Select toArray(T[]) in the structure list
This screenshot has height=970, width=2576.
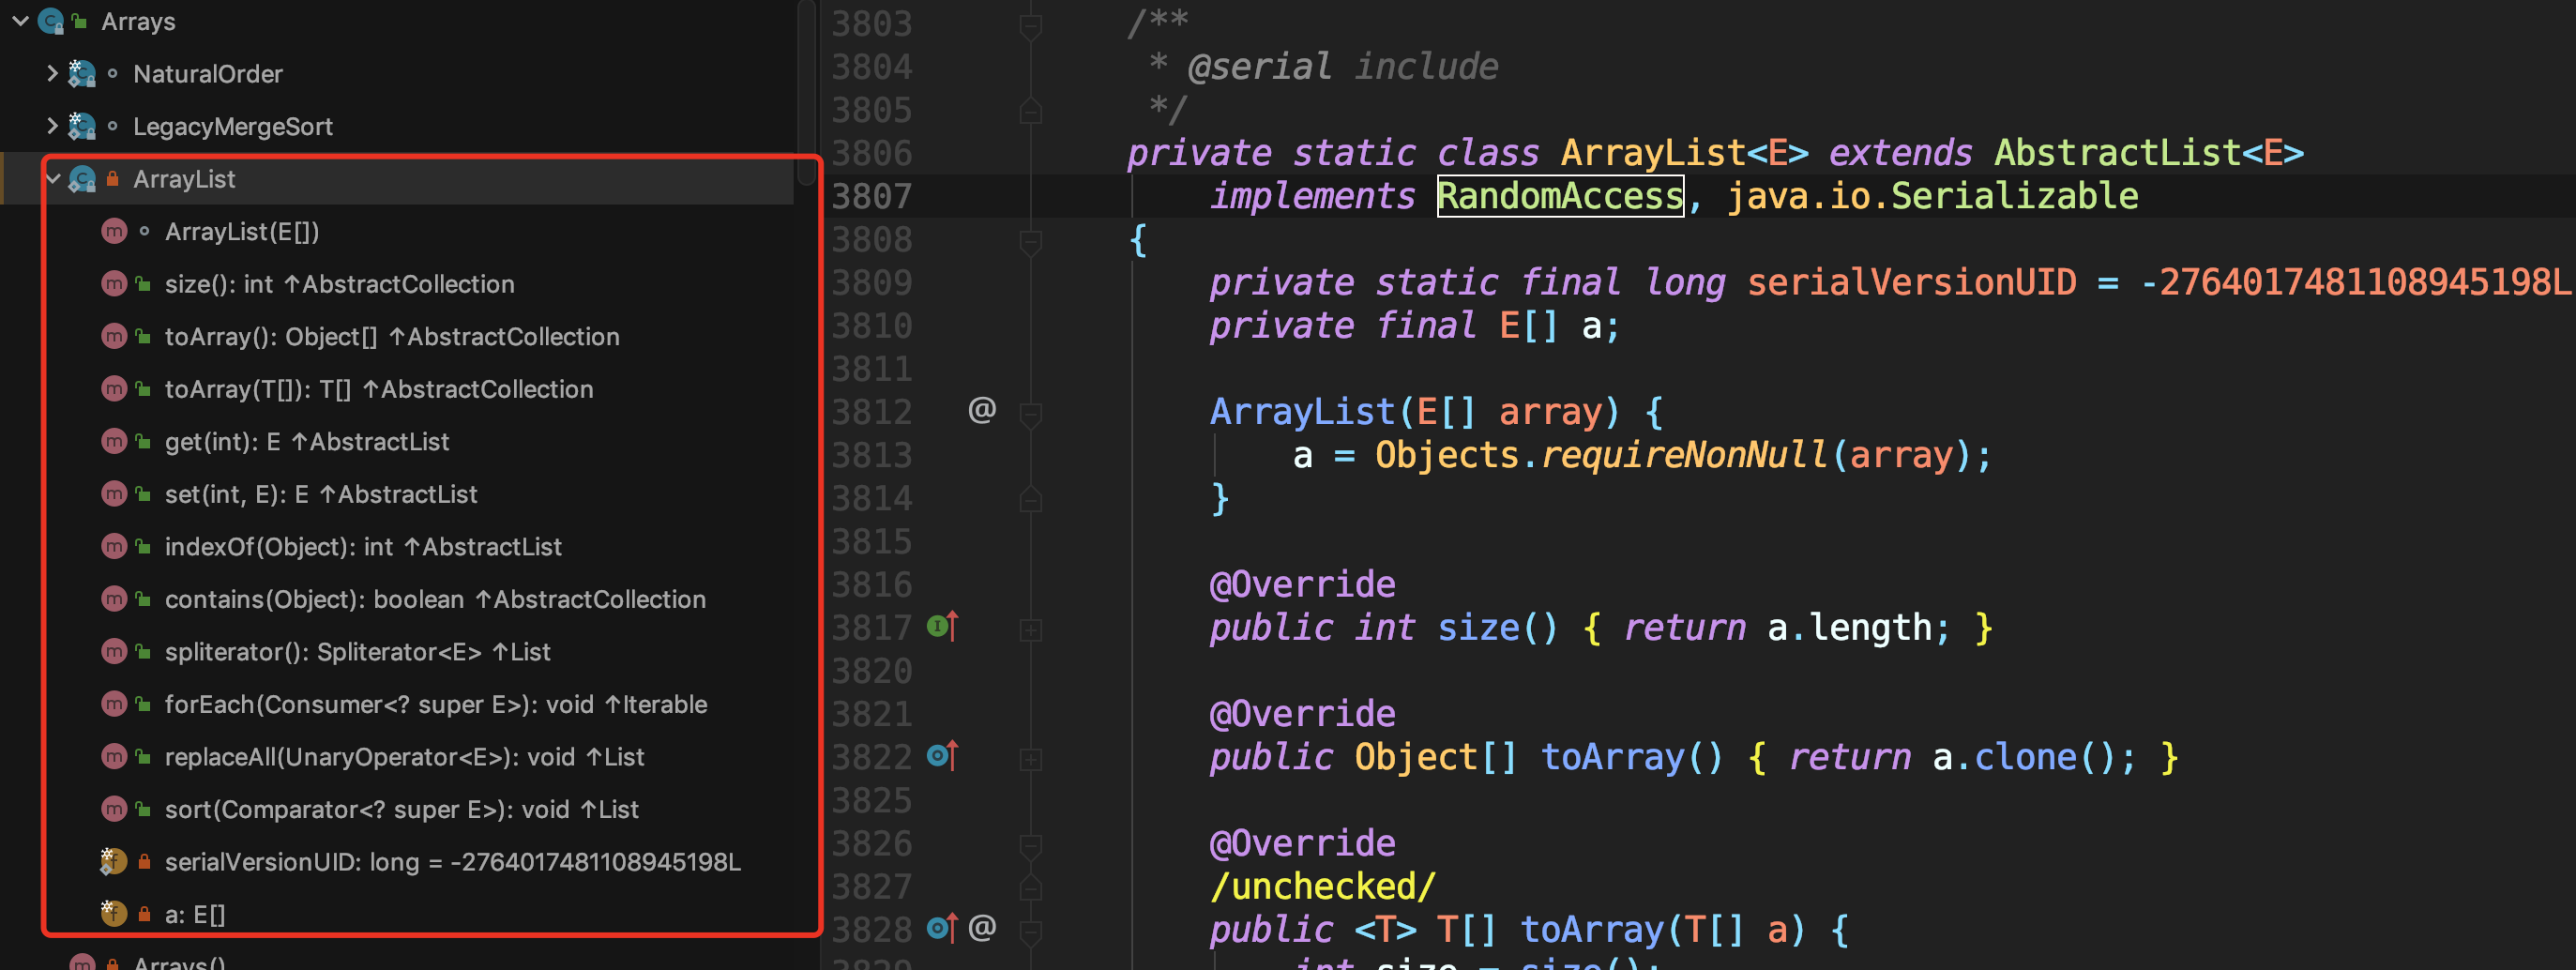[x=378, y=389]
